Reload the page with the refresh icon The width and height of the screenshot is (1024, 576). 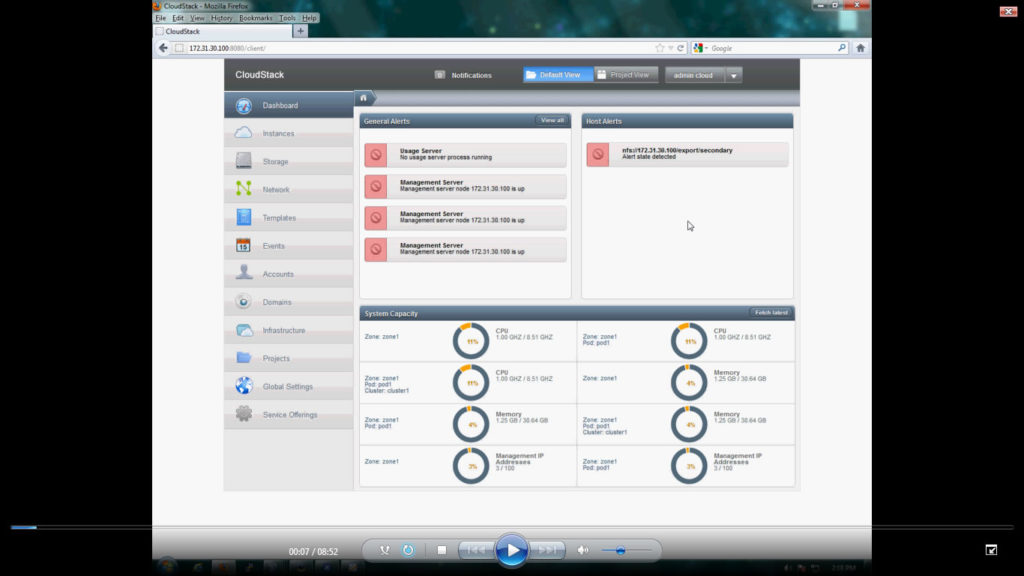click(680, 48)
